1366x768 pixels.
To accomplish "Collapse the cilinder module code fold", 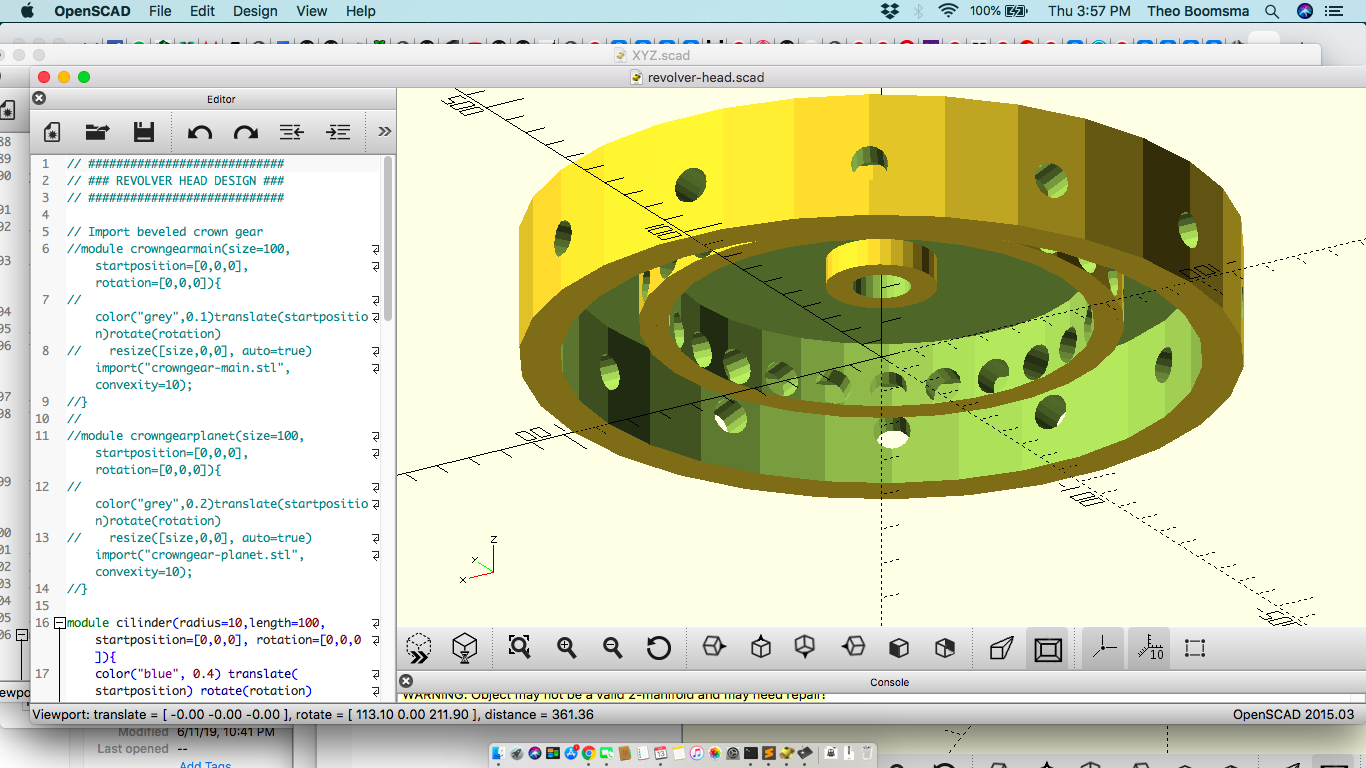I will [58, 622].
